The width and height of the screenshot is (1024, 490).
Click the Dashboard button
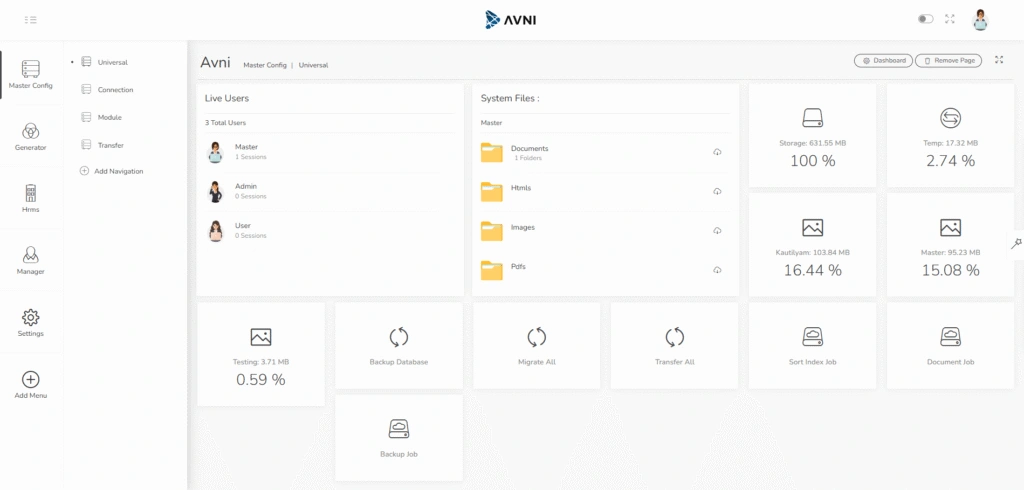(883, 61)
